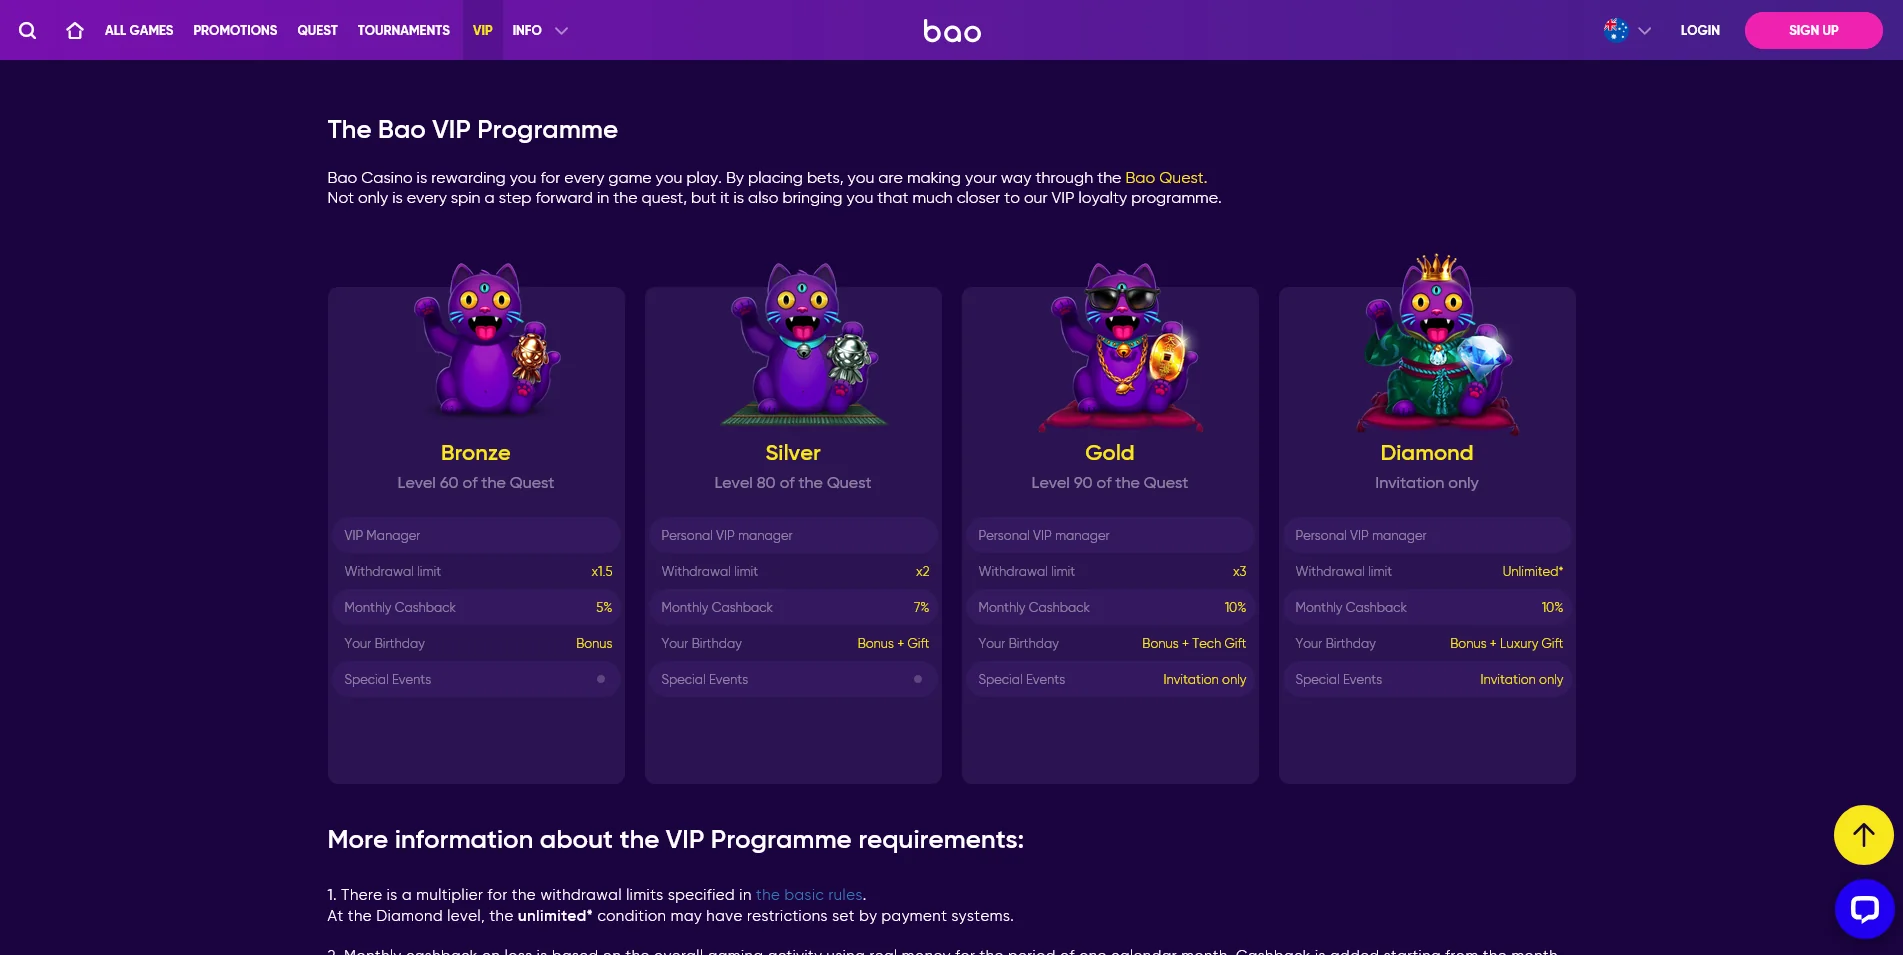Go to the PROMOTIONS page

tap(235, 30)
